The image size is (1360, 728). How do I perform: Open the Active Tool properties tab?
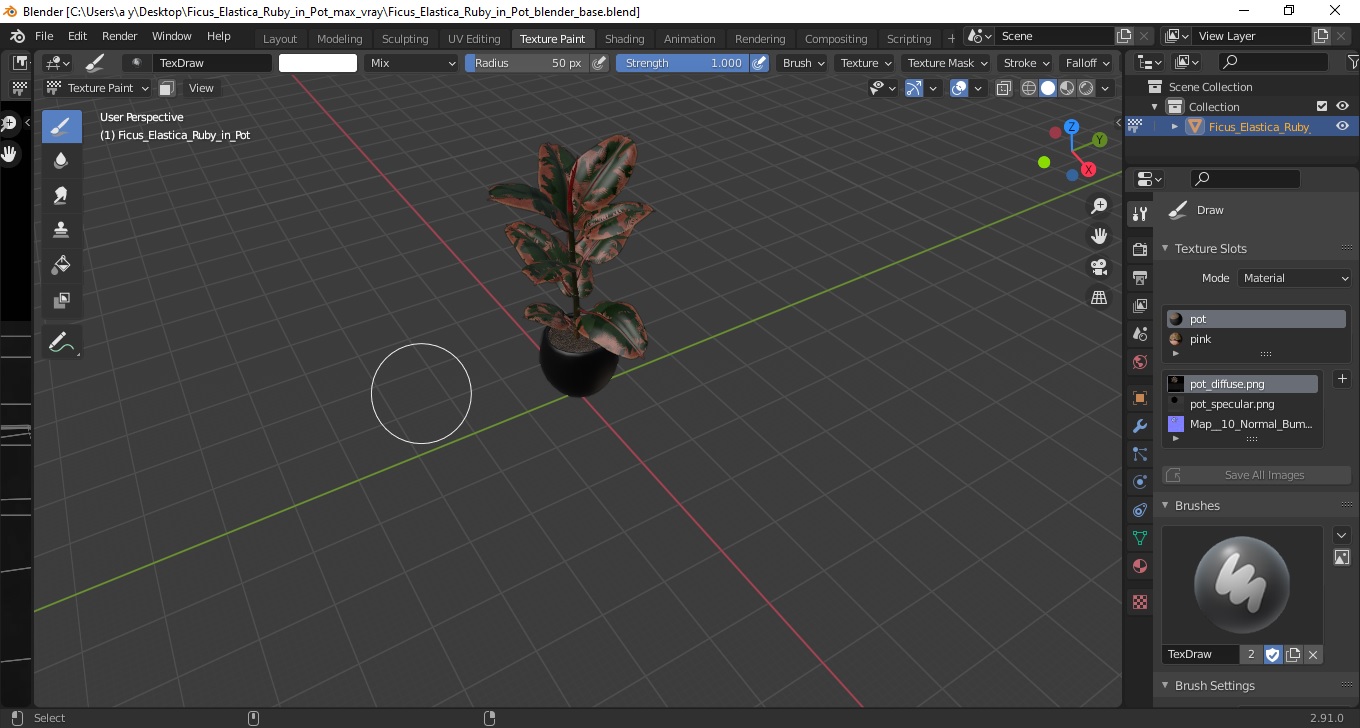tap(1139, 214)
